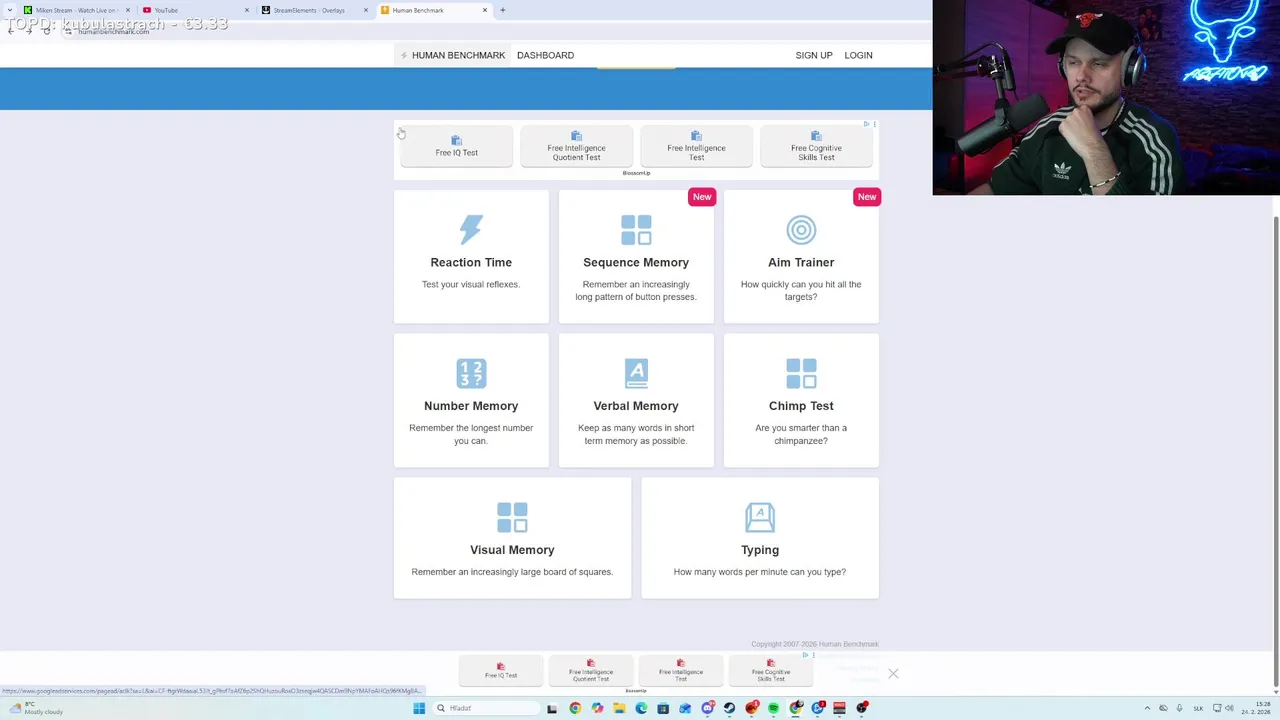Viewport: 1280px width, 720px height.
Task: Click the SIGN UP link
Action: 814,55
